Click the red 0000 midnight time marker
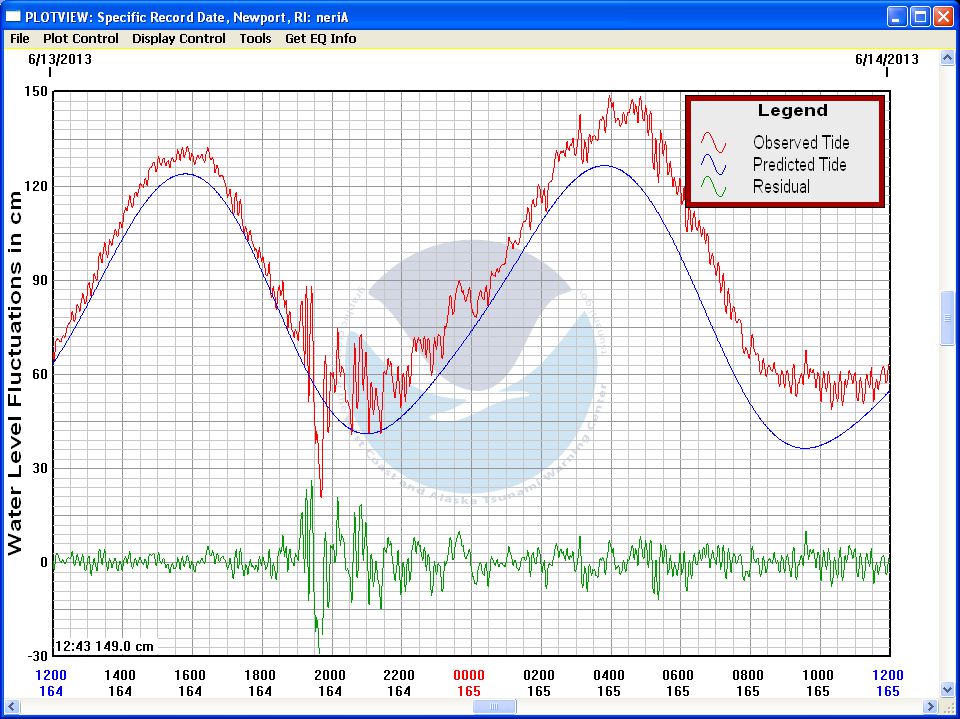Viewport: 960px width, 719px height. click(x=469, y=676)
